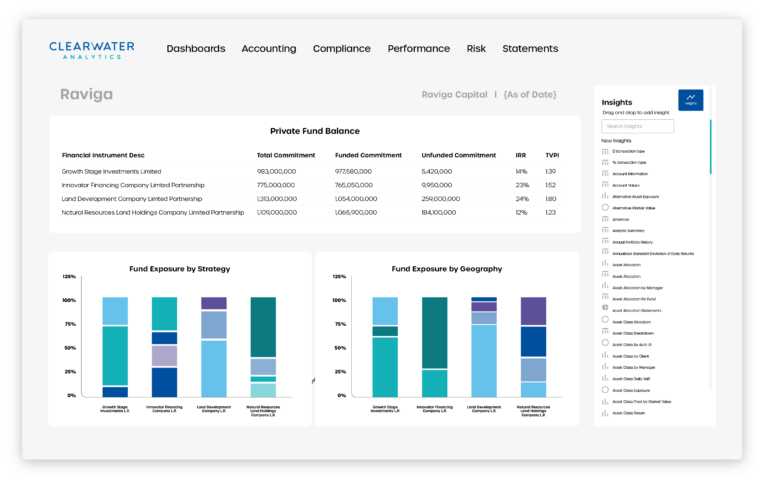Click the teal Insights panel scrollbar
This screenshot has height=480, width=768.
[710, 147]
